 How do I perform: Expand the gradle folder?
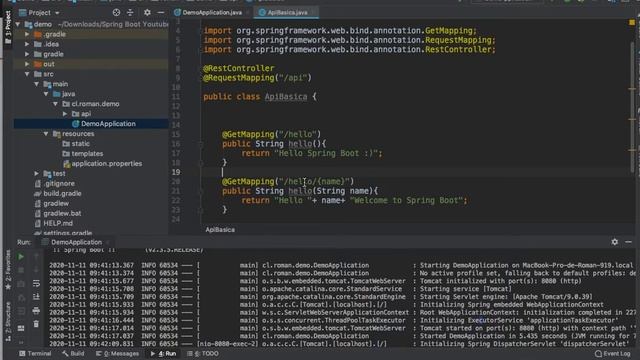[27, 54]
